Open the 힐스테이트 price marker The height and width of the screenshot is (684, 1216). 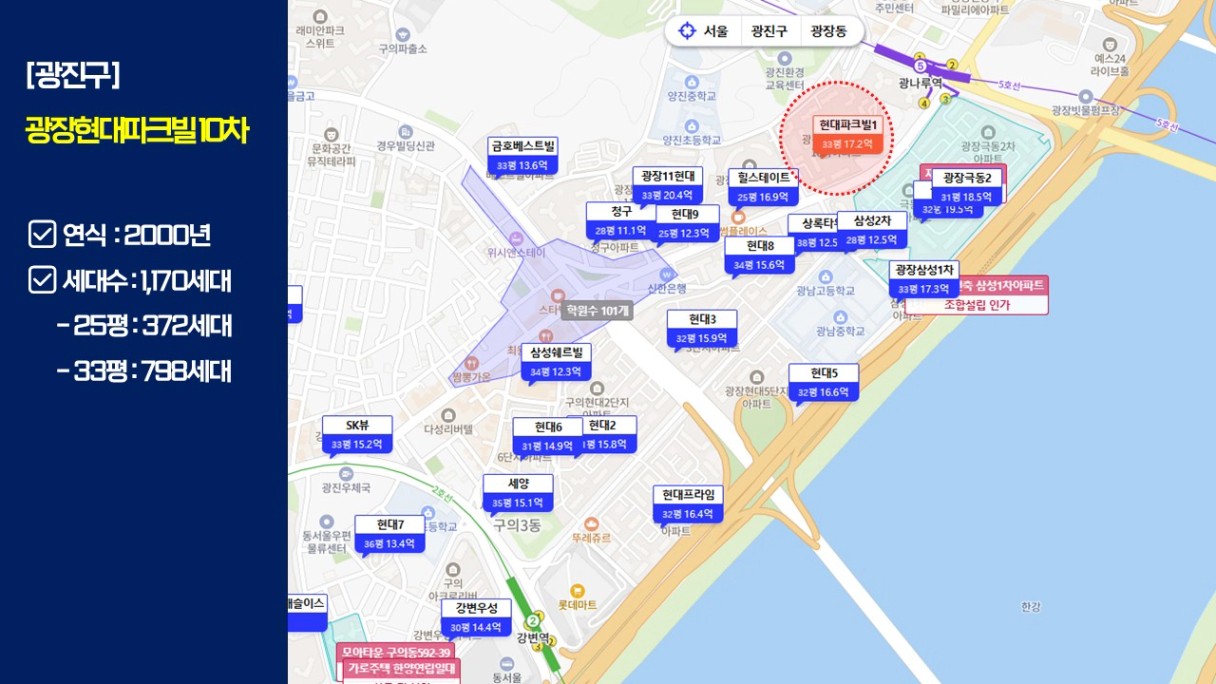(764, 187)
